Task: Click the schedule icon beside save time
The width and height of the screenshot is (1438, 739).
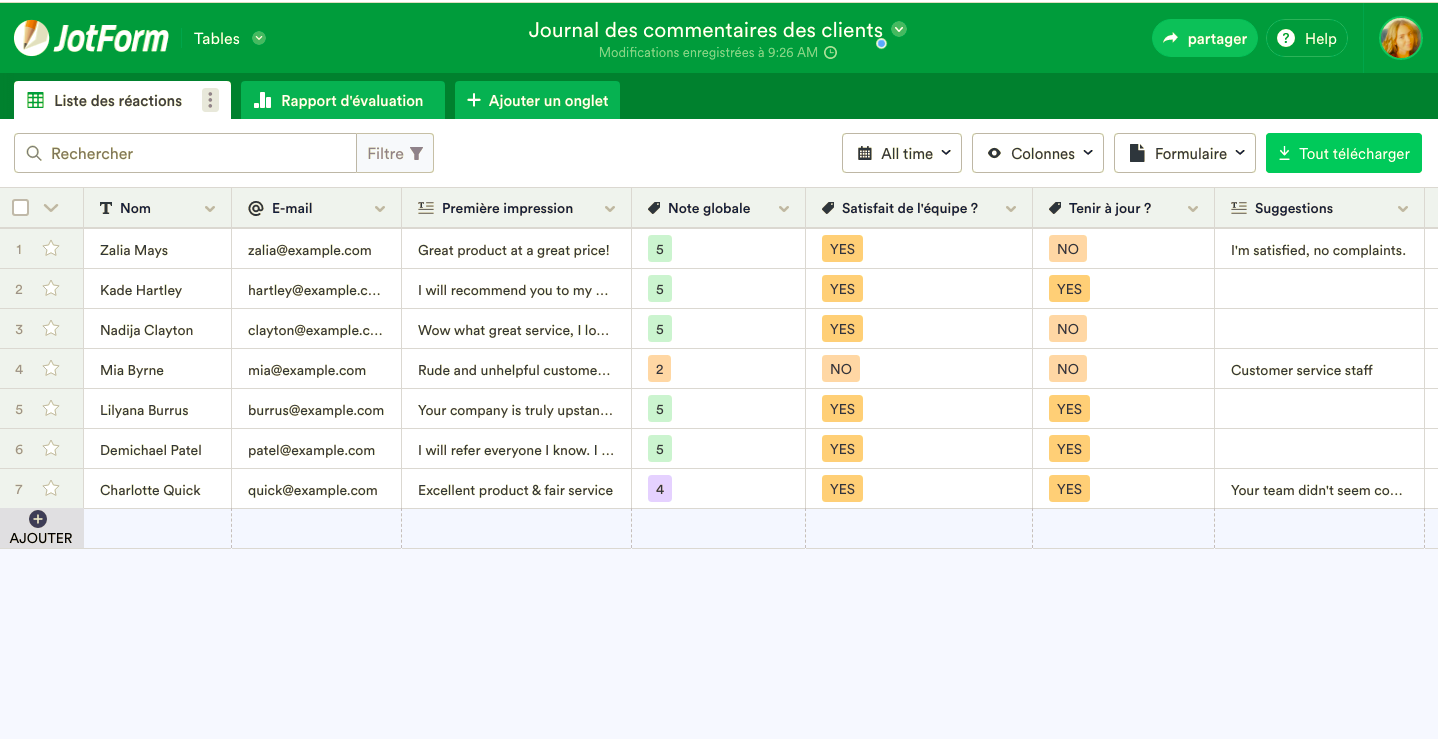Action: [830, 53]
